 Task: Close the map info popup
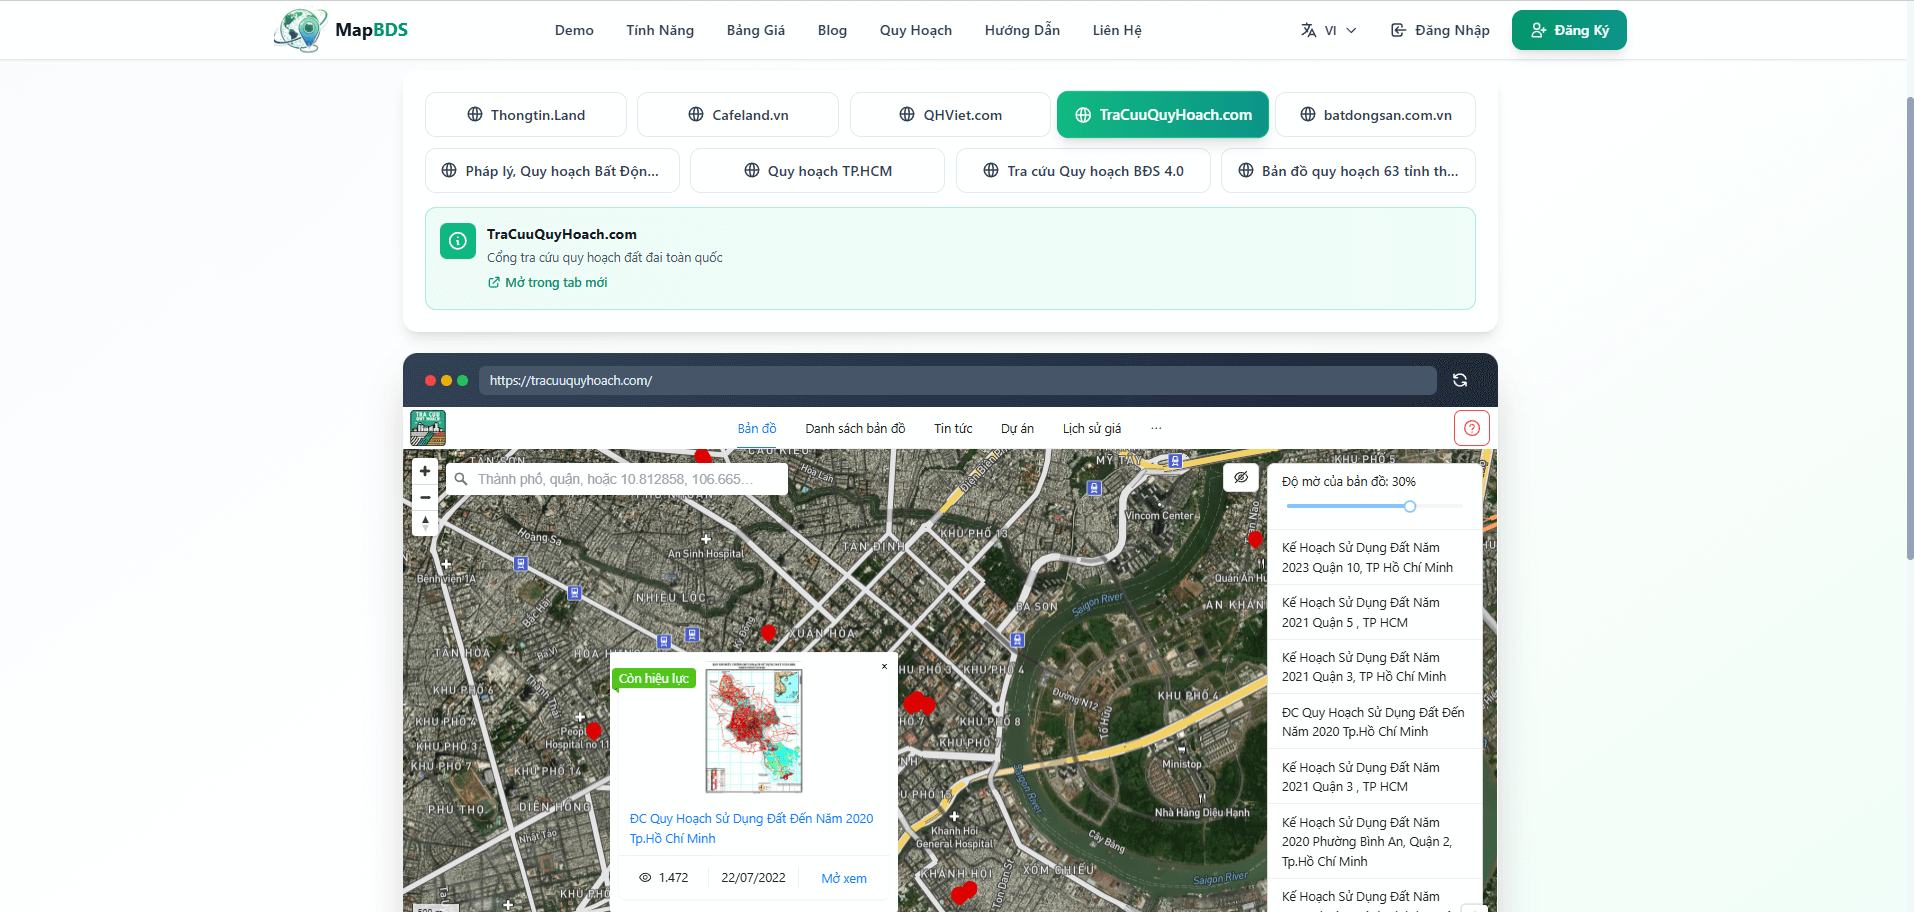[x=884, y=666]
